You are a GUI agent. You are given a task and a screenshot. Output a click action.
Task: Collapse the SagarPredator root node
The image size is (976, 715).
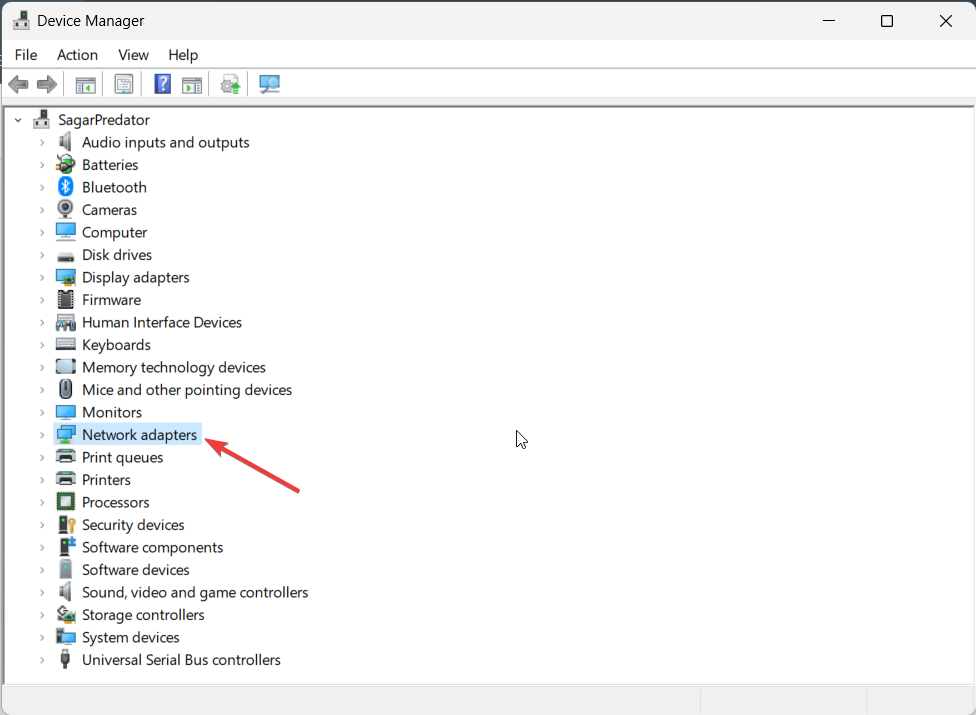[x=18, y=120]
